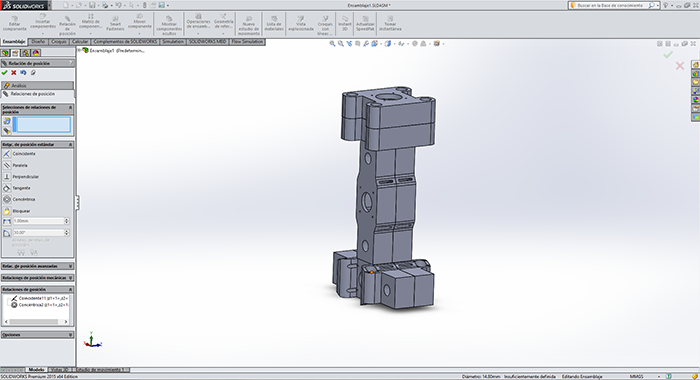Collapse Selecciones de relaciones de posición section
This screenshot has height=380, width=700.
pyautogui.click(x=71, y=108)
